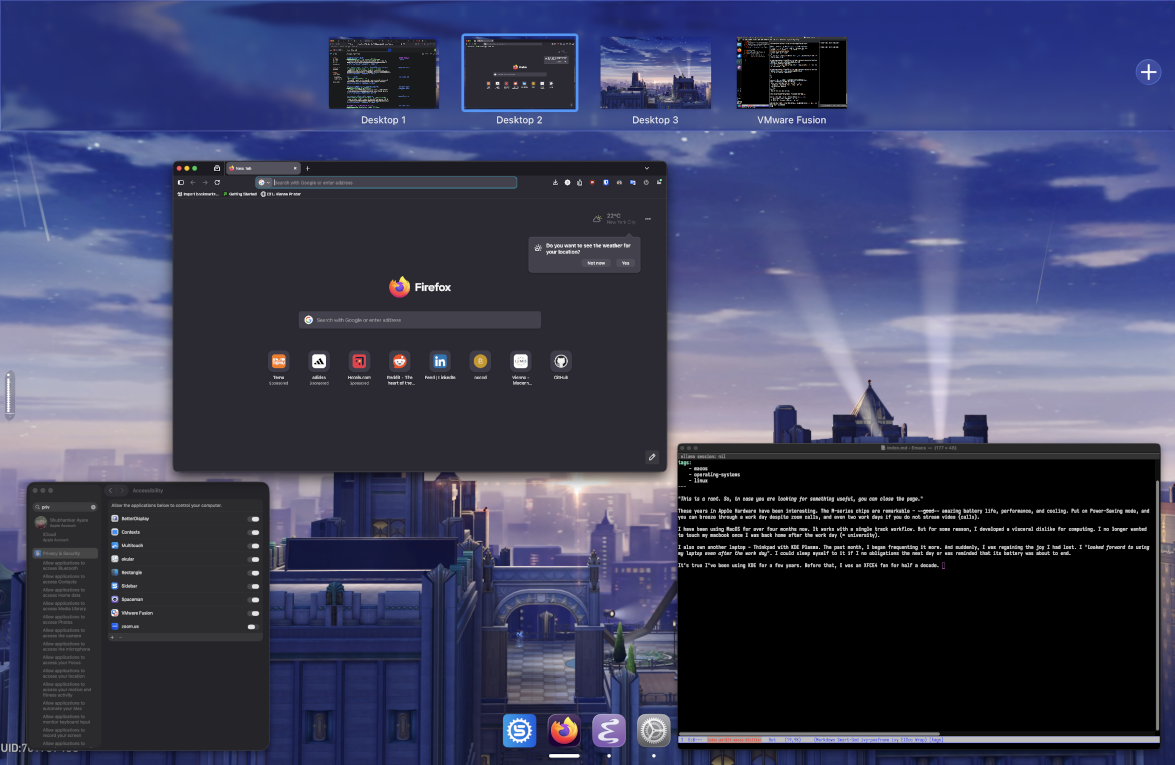Screen dimensions: 1175x765
Task: Click the Getting Started bookmark
Action: [x=243, y=193]
